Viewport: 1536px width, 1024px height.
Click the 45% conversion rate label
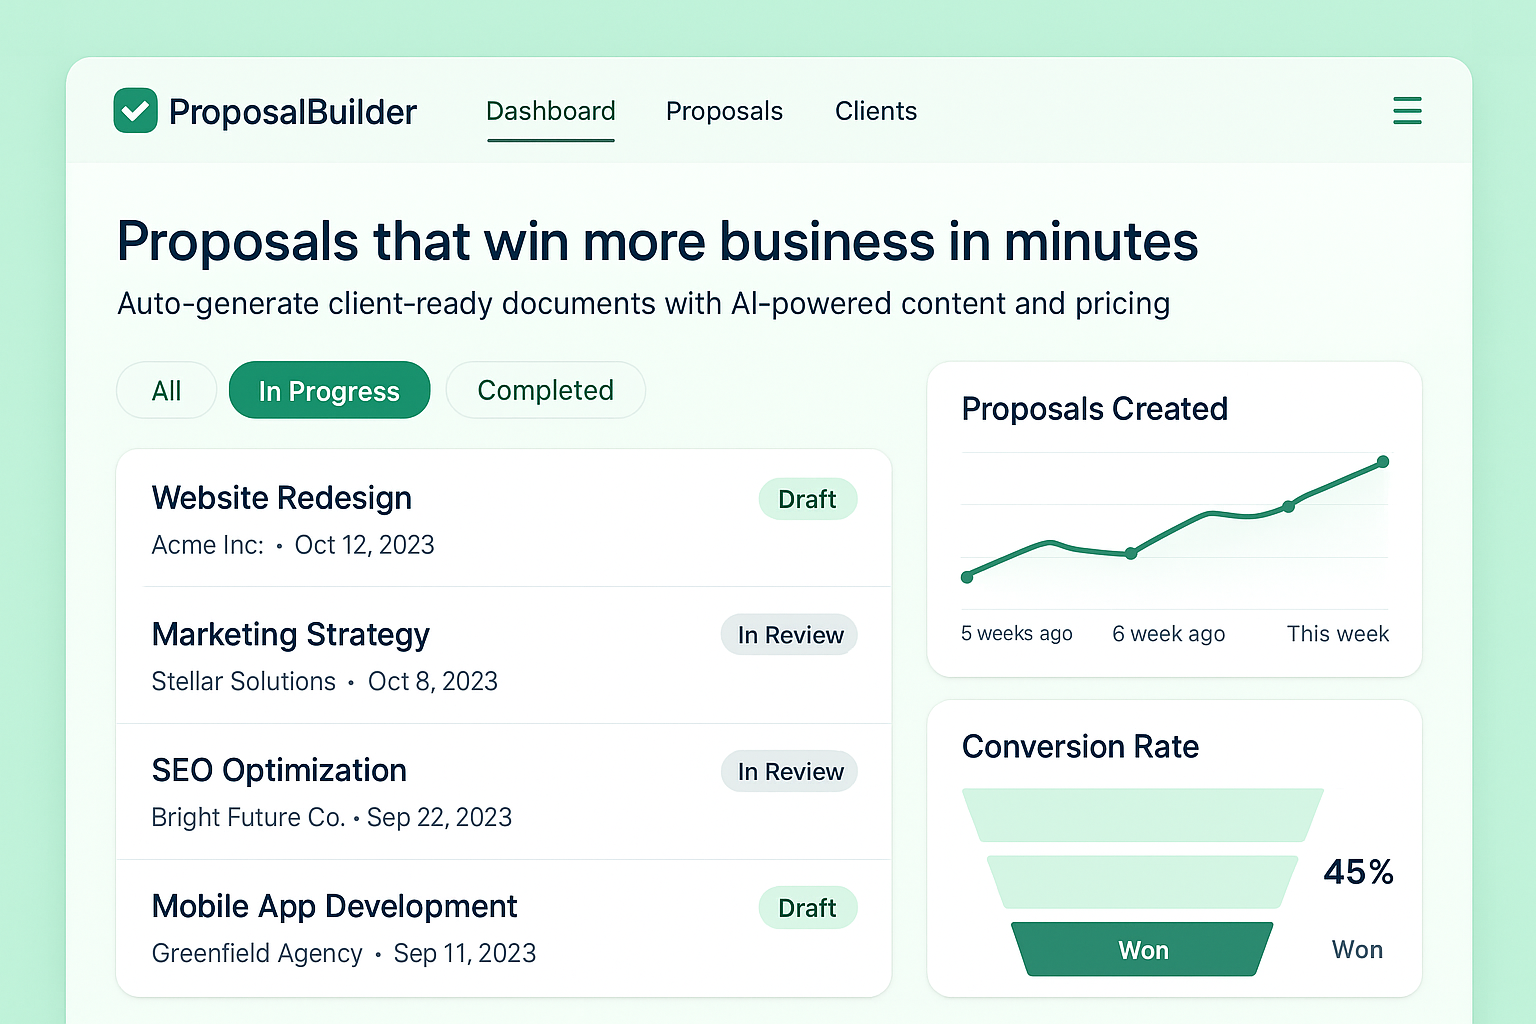coord(1358,871)
